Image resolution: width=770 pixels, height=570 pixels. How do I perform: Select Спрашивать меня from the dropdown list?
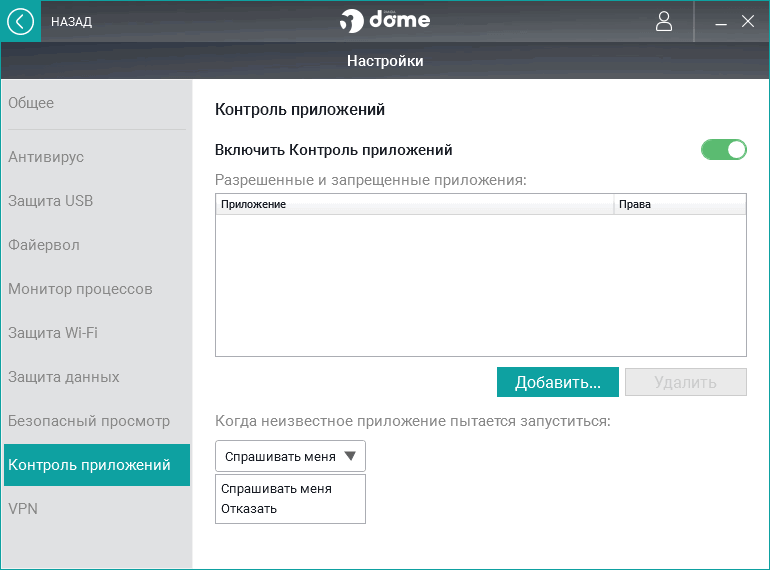click(276, 489)
